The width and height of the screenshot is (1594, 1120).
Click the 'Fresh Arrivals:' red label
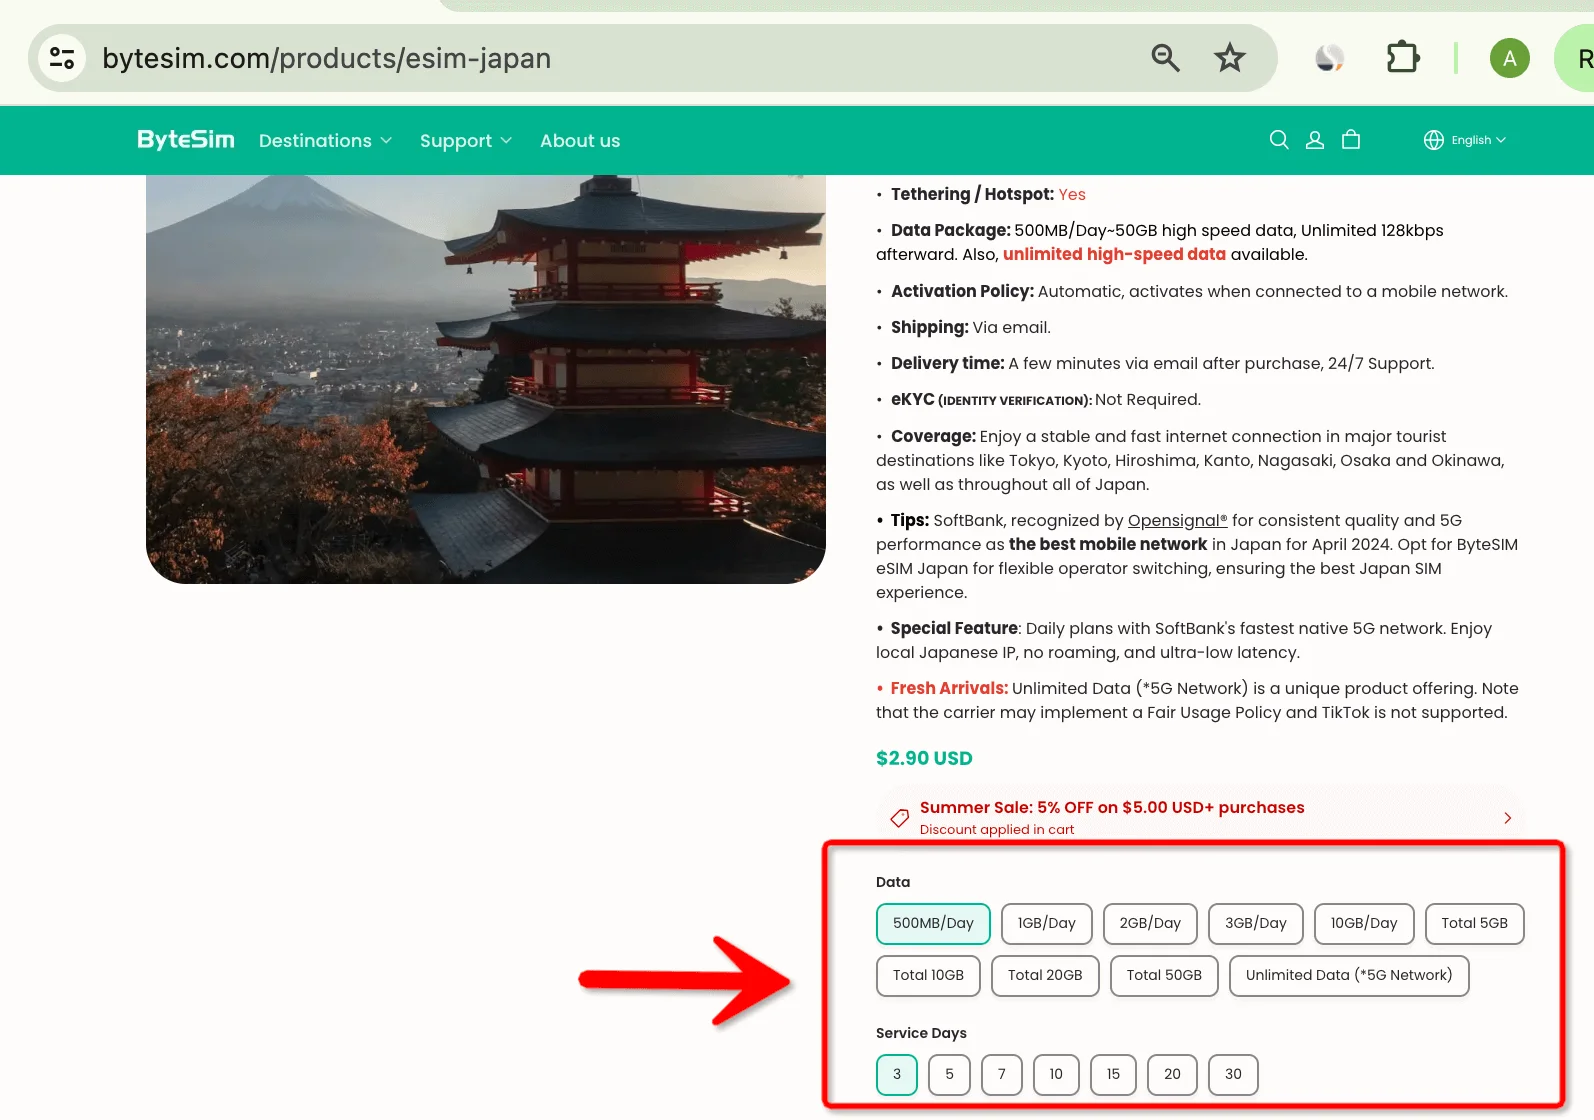coord(949,689)
